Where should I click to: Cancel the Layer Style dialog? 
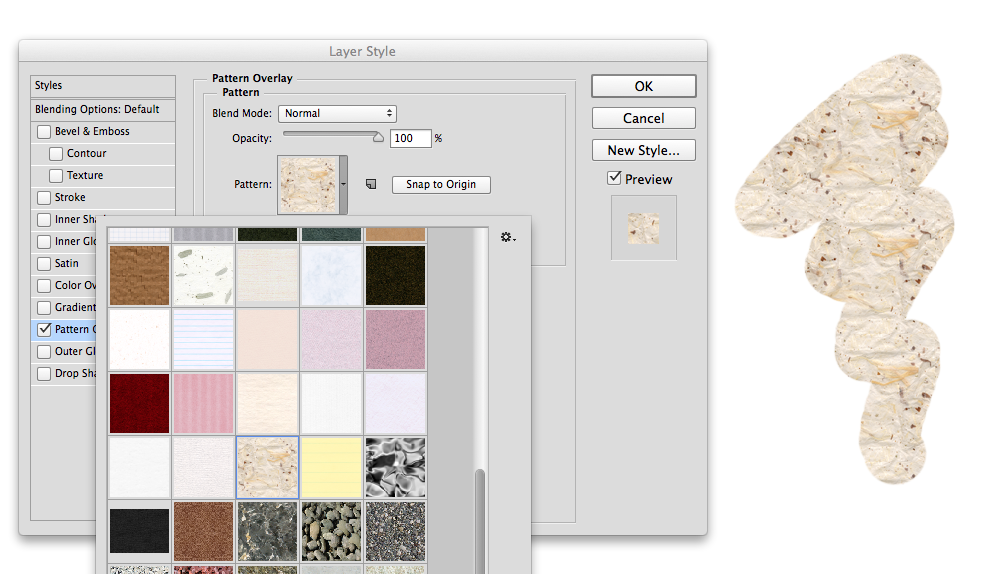643,118
